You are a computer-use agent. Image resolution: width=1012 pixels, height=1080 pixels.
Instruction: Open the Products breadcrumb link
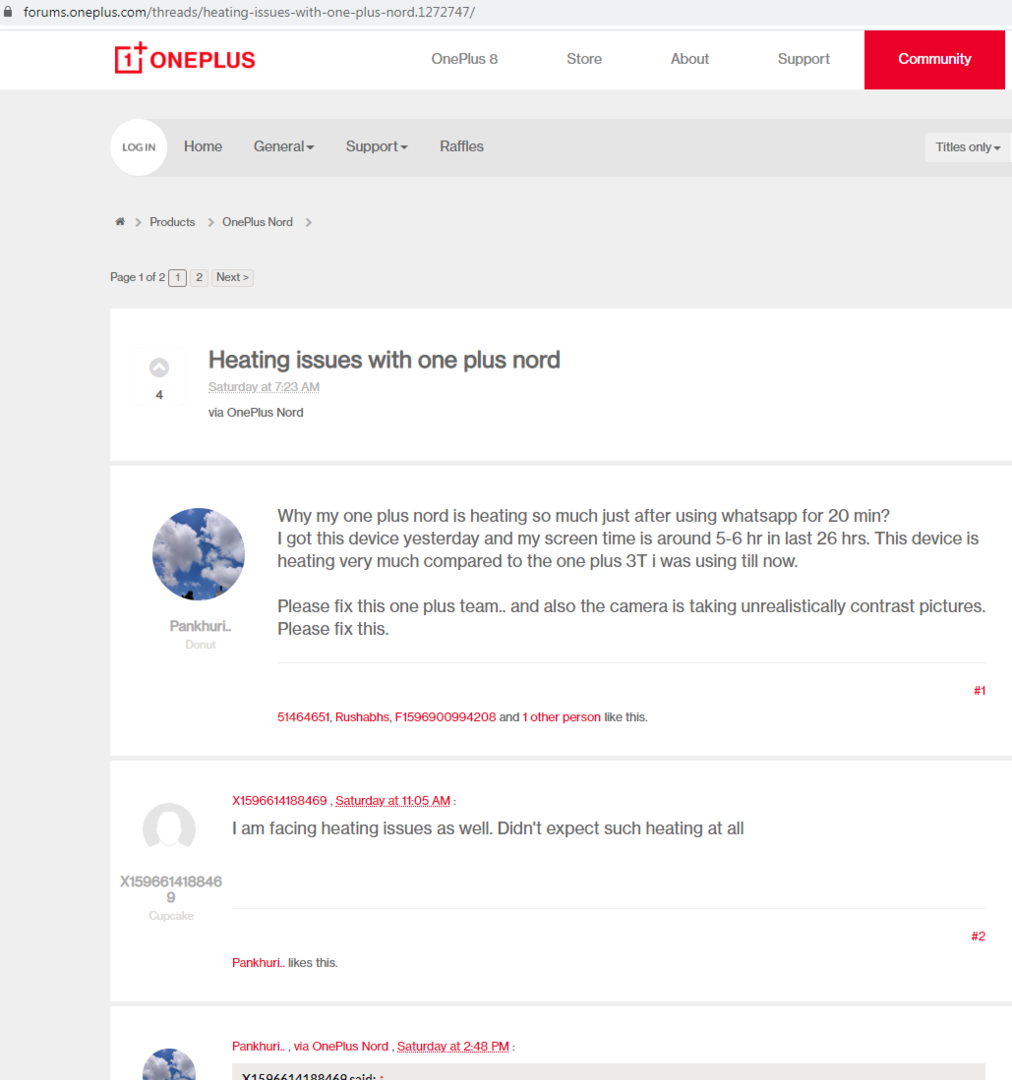172,222
